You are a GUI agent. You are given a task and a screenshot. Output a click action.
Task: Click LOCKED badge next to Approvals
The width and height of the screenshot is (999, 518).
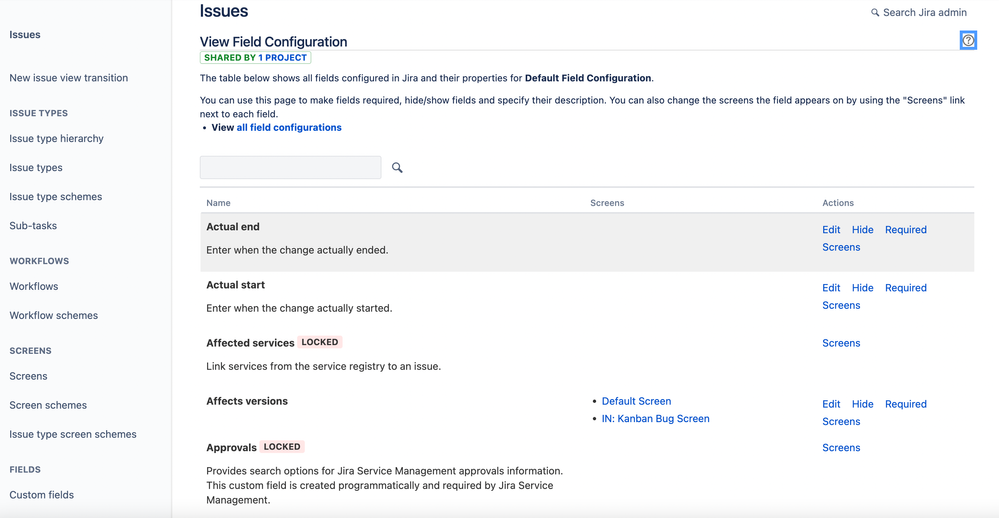pyautogui.click(x=282, y=447)
